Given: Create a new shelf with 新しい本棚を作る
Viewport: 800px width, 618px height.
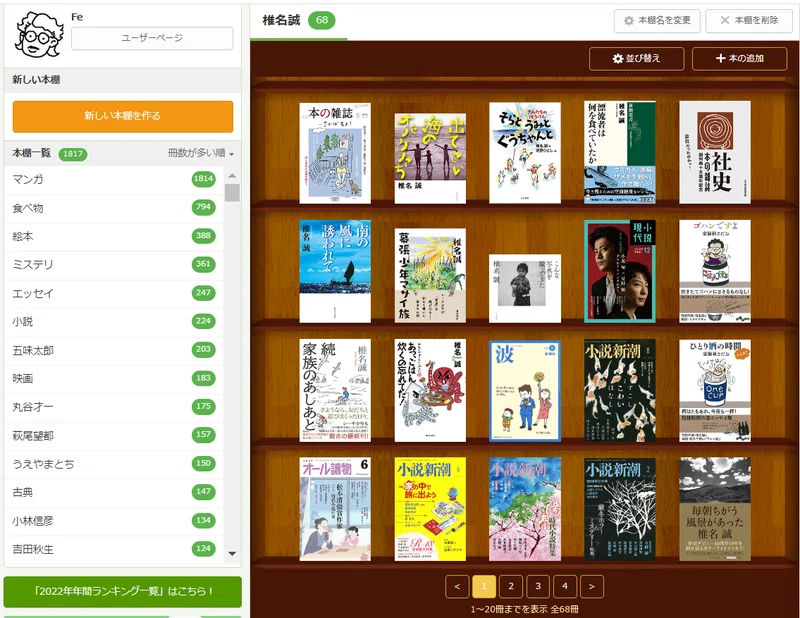Looking at the screenshot, I should (123, 116).
